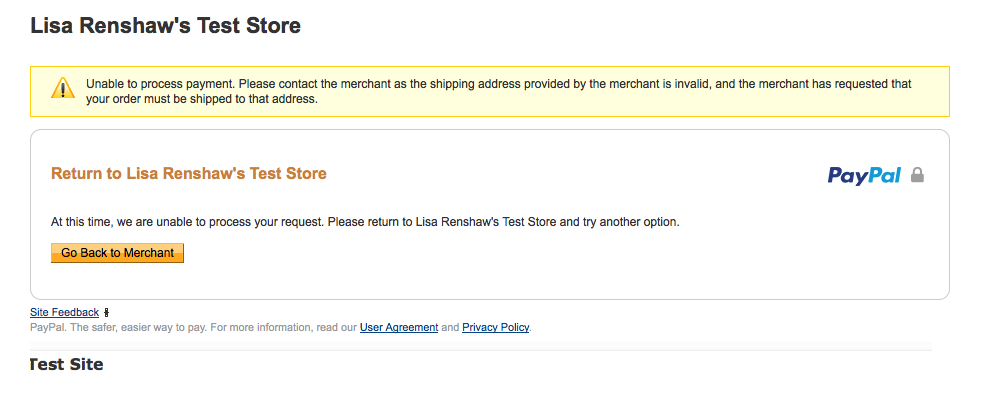996x413 pixels.
Task: Click the orange Return to Test Store heading
Action: pos(188,174)
